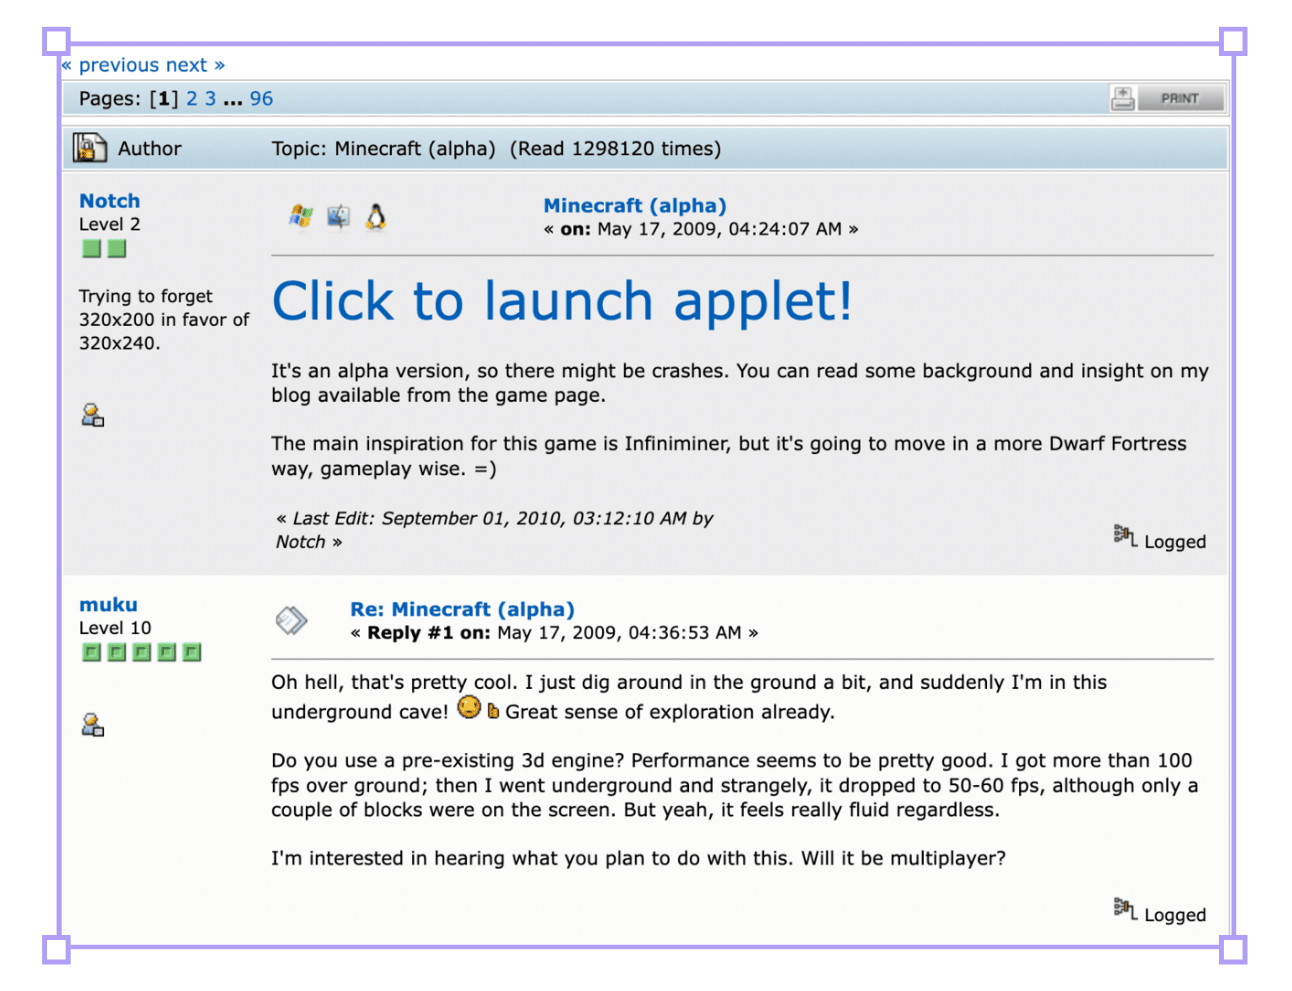This screenshot has width=1292, height=991.
Task: Click the current page number [1]
Action: click(164, 99)
